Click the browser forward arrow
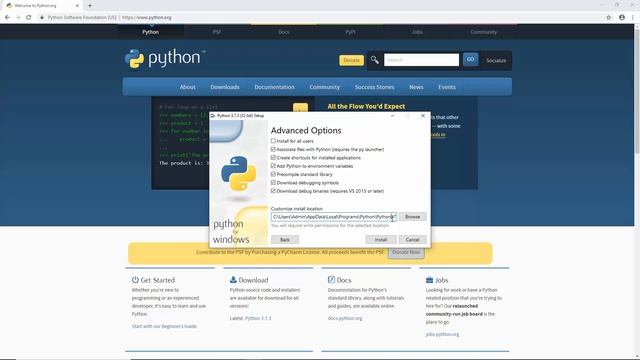 coord(18,18)
